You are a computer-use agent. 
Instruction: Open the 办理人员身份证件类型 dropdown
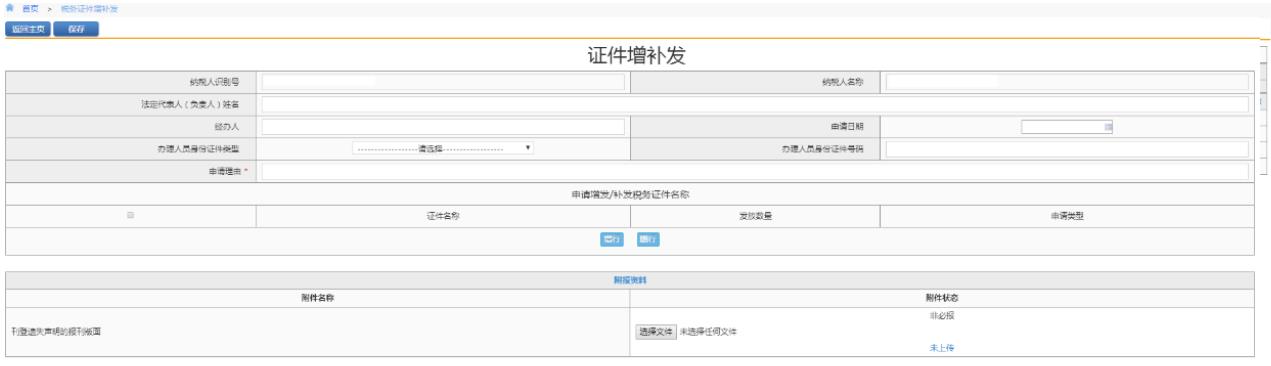click(443, 149)
